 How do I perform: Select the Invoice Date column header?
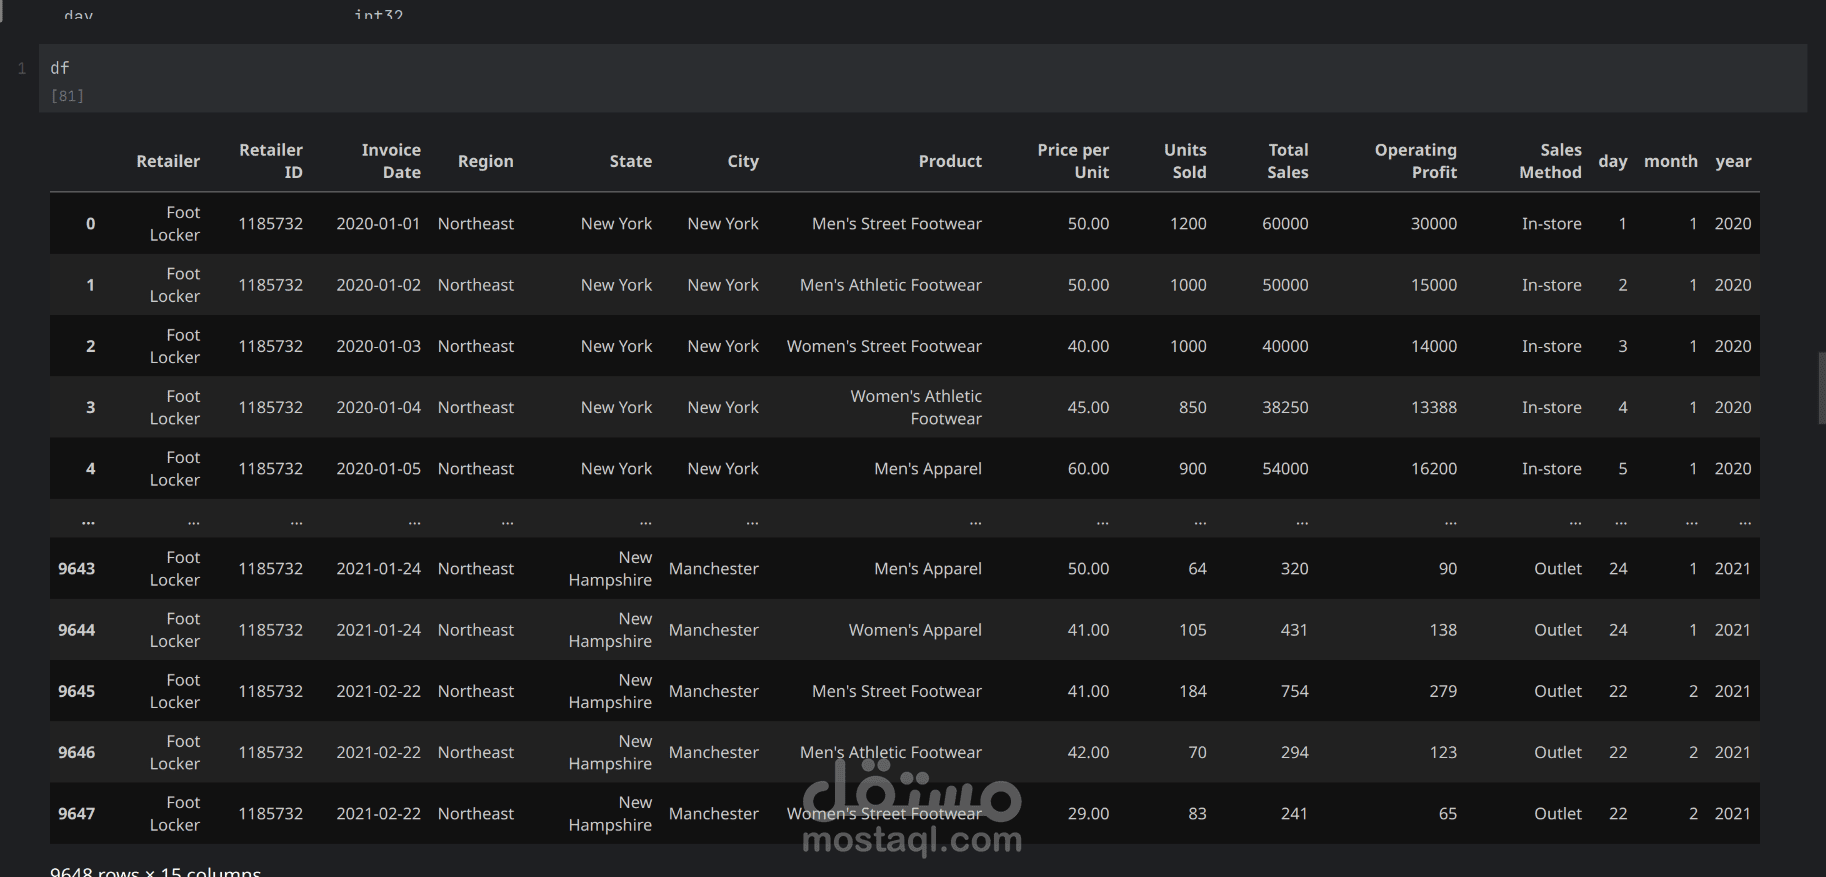point(390,161)
